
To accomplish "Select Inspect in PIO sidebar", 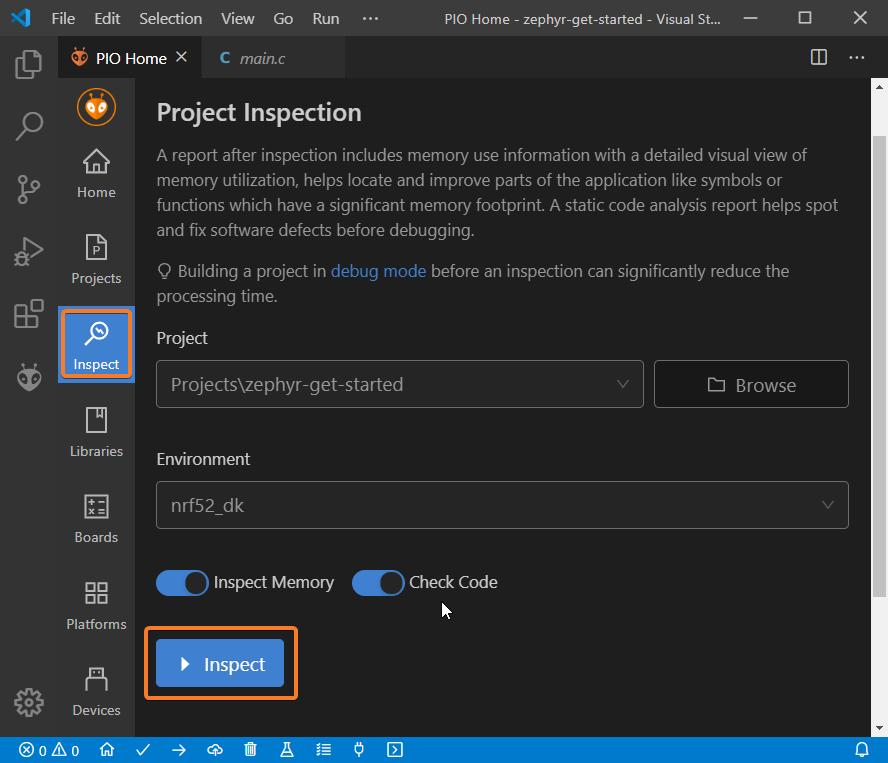I will pos(96,344).
